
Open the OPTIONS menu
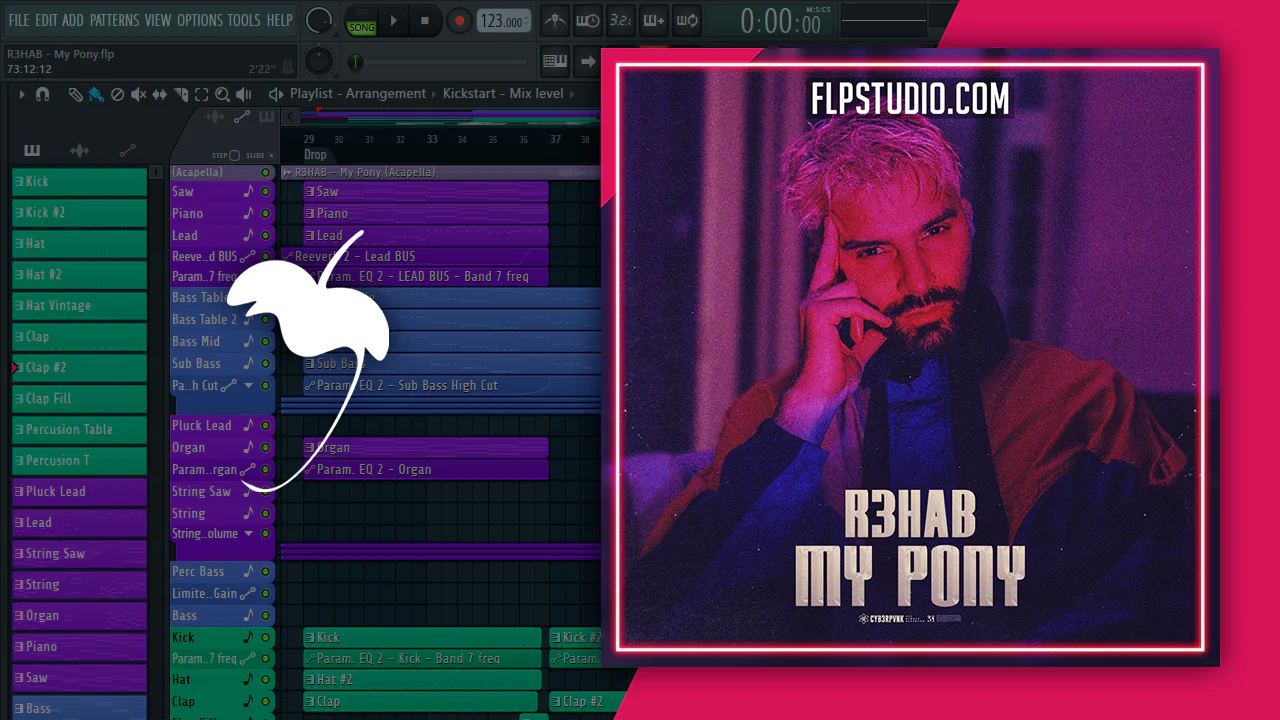point(199,20)
